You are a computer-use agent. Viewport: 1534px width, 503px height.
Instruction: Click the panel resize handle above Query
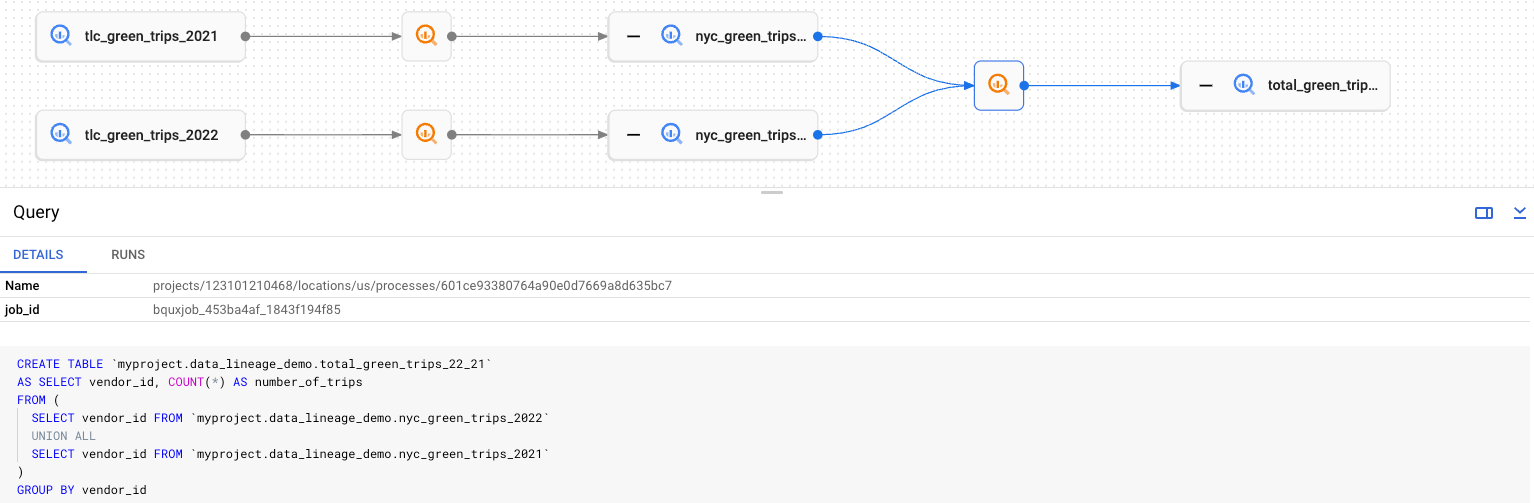(x=771, y=192)
